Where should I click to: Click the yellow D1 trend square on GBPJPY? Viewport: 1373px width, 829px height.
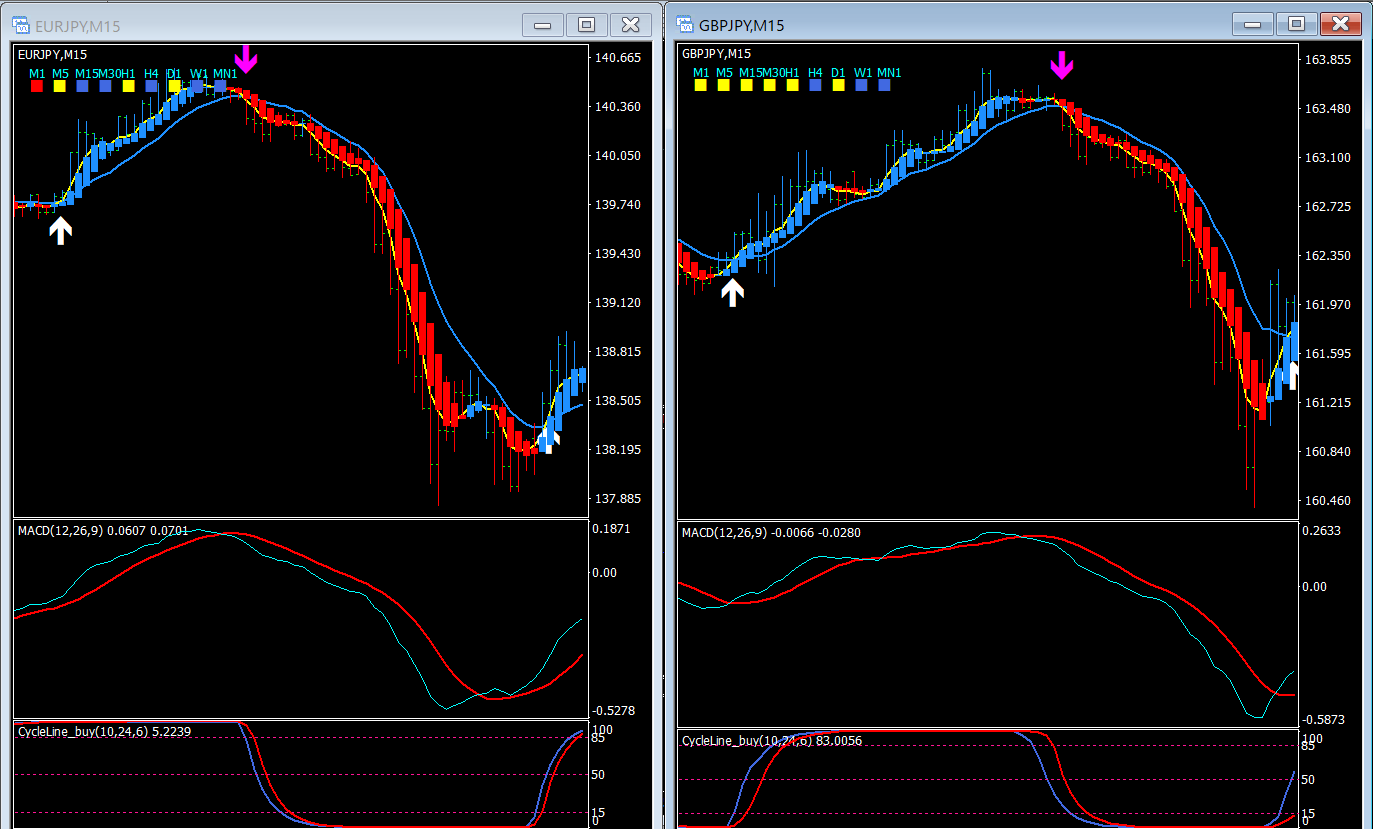pyautogui.click(x=838, y=86)
